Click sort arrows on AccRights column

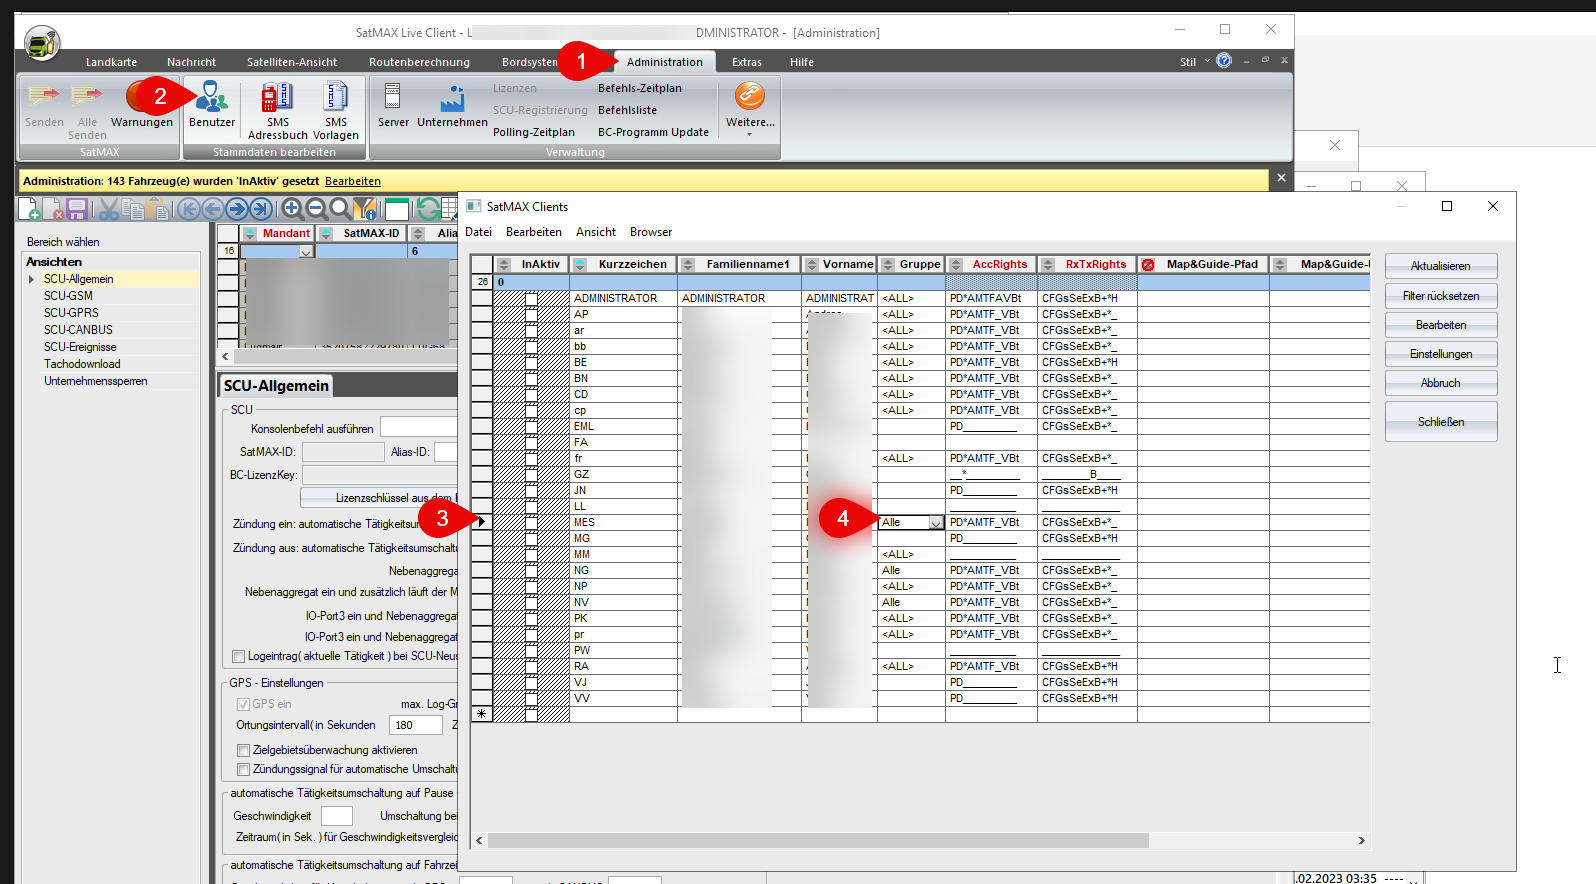tap(956, 264)
